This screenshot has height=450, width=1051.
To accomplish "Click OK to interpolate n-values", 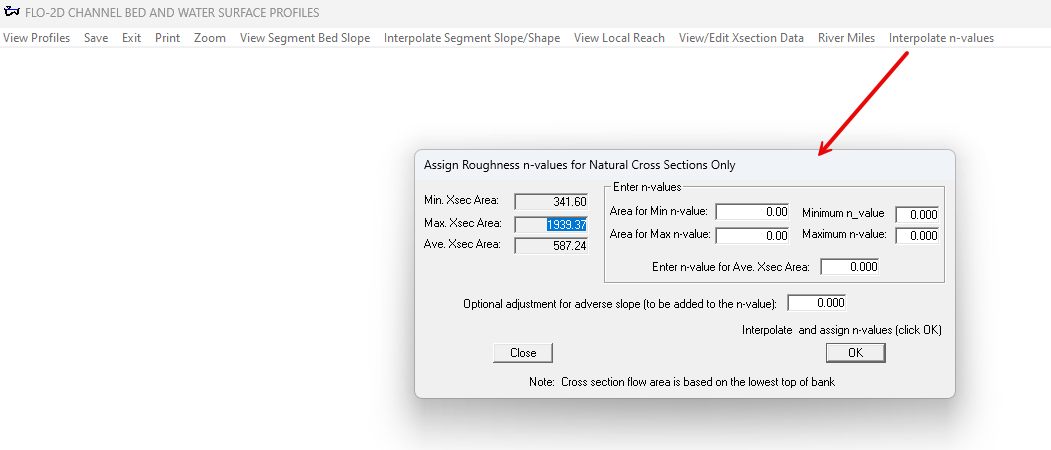I will point(856,353).
